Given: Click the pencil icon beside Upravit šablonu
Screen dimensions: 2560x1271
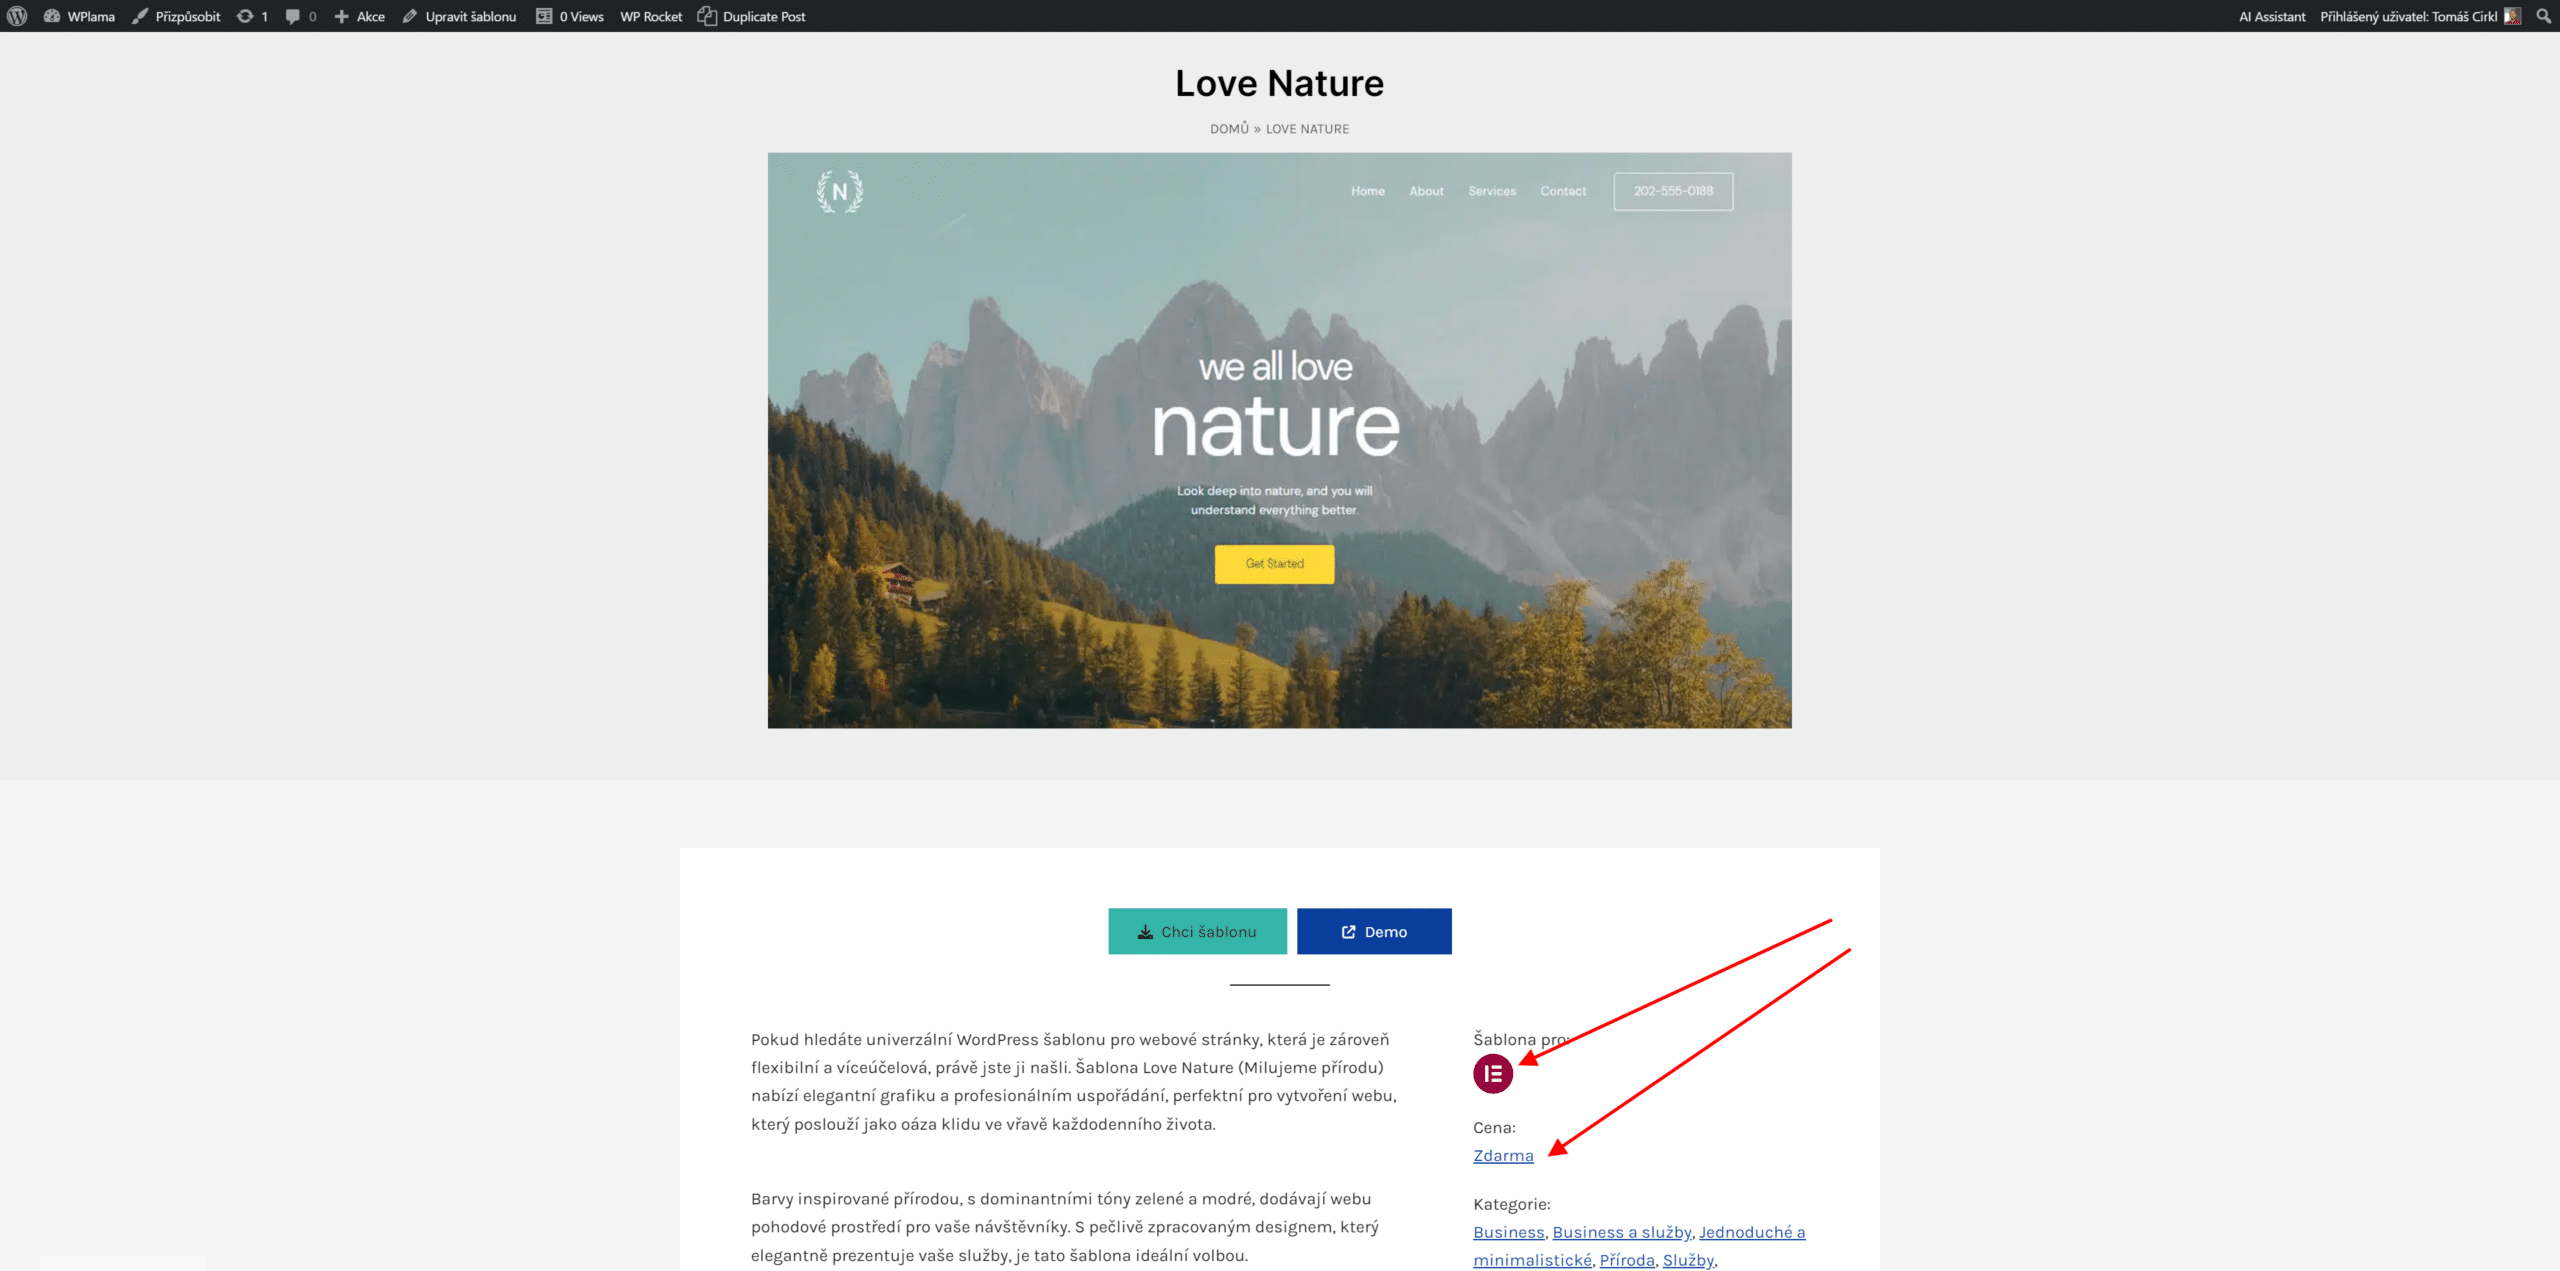Looking at the screenshot, I should [x=410, y=16].
